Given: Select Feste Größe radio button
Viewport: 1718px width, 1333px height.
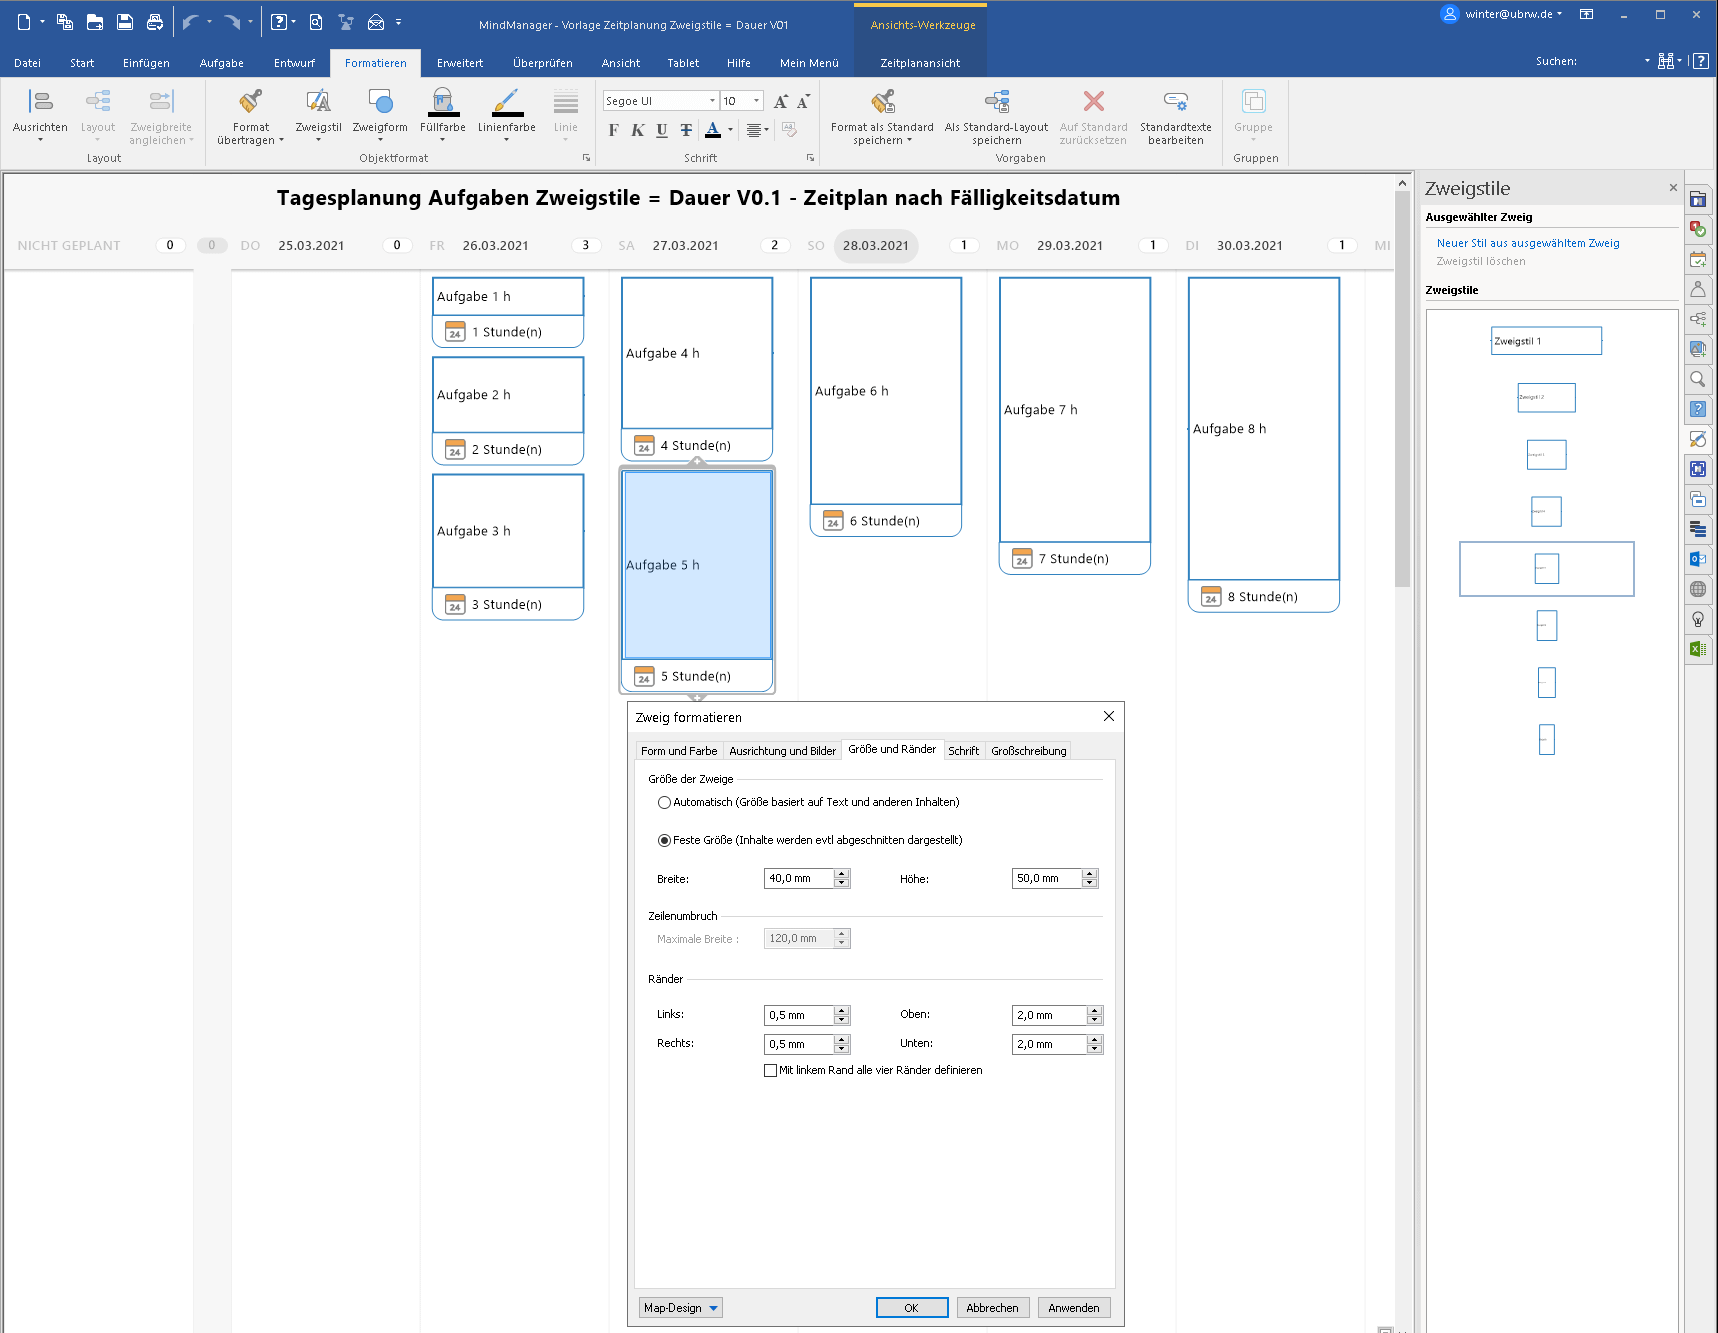Looking at the screenshot, I should click(664, 840).
